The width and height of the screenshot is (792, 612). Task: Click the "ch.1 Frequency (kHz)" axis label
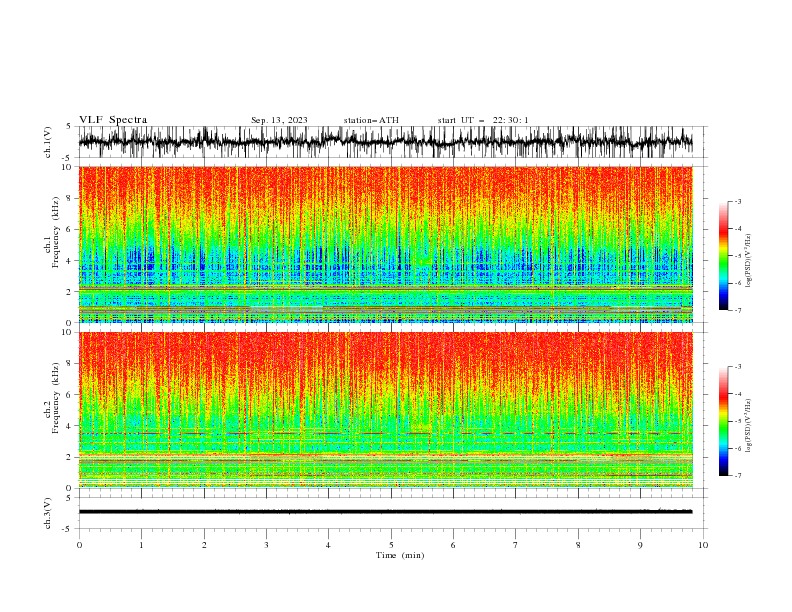coord(52,231)
